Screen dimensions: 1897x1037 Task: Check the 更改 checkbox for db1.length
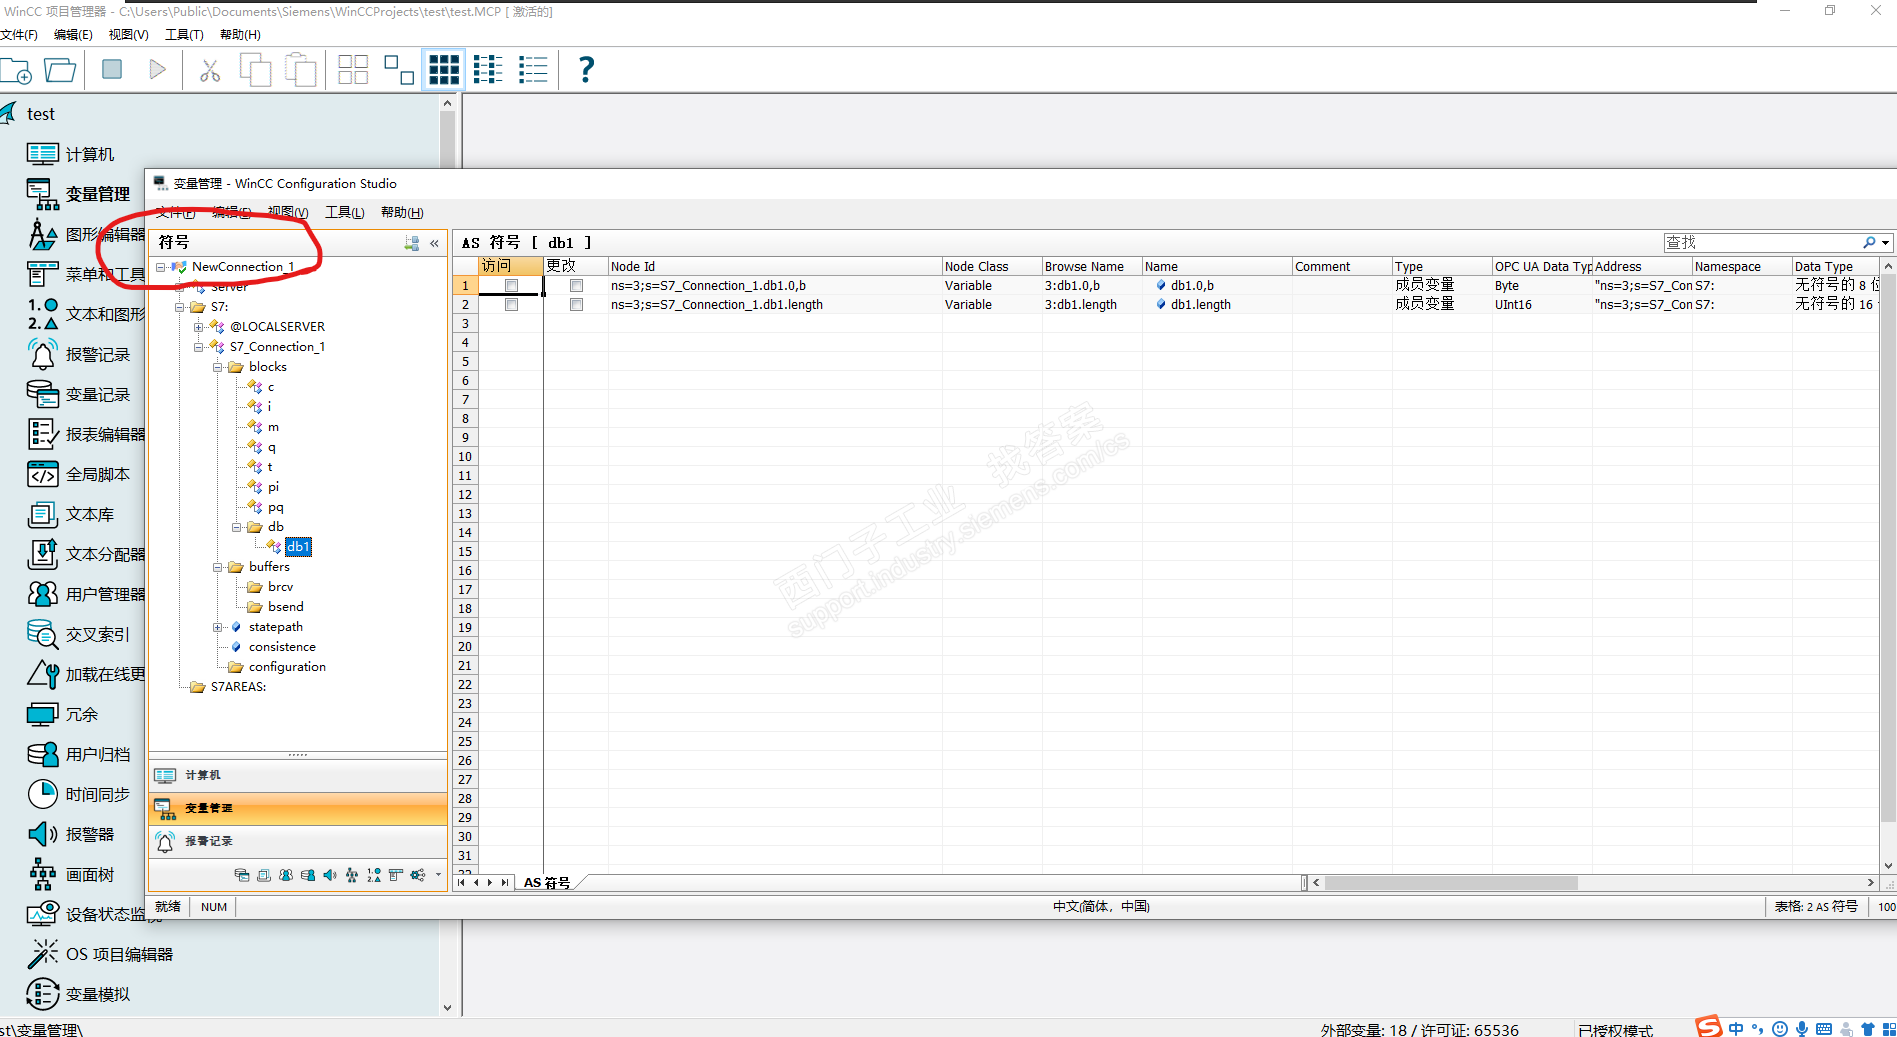[576, 305]
